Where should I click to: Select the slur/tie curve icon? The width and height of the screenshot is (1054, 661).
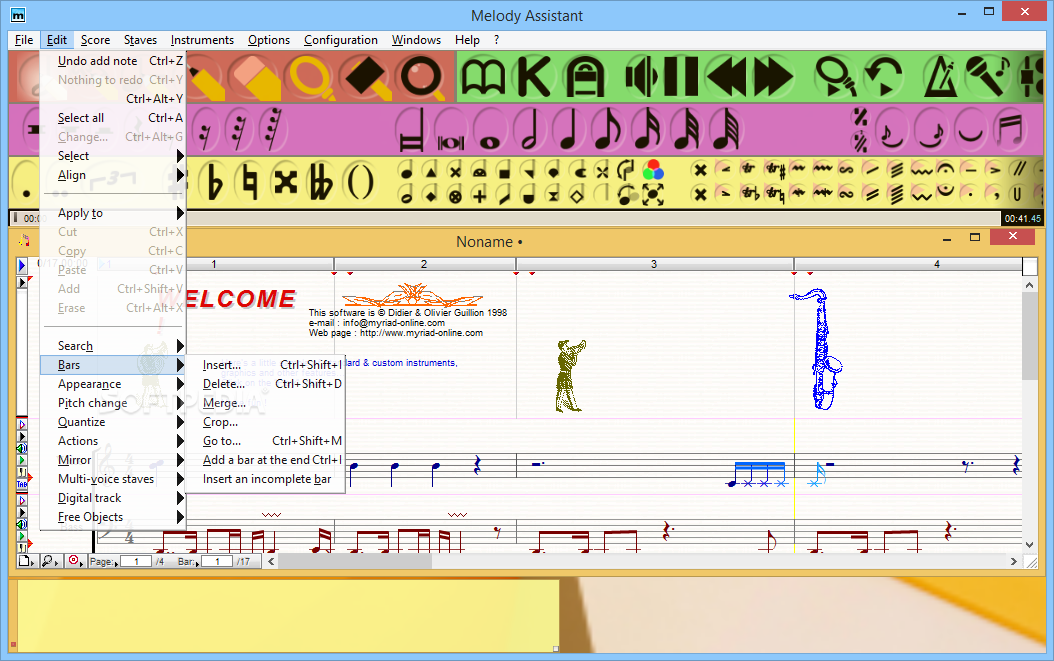point(971,130)
